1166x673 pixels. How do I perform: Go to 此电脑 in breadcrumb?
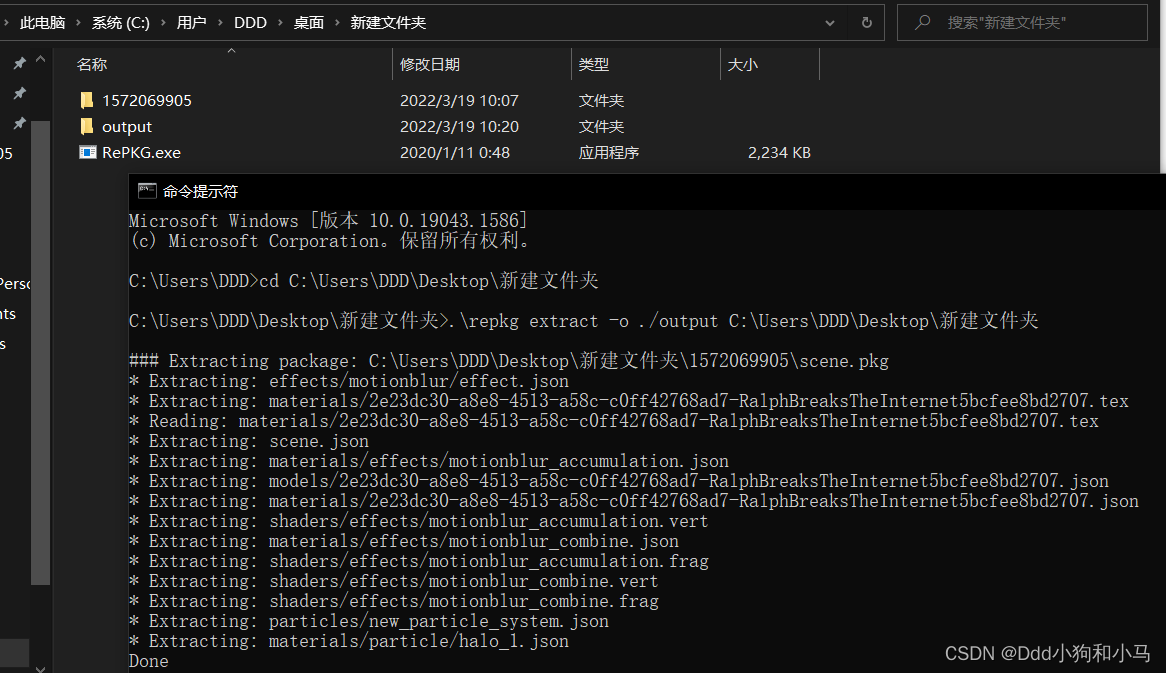(x=42, y=23)
